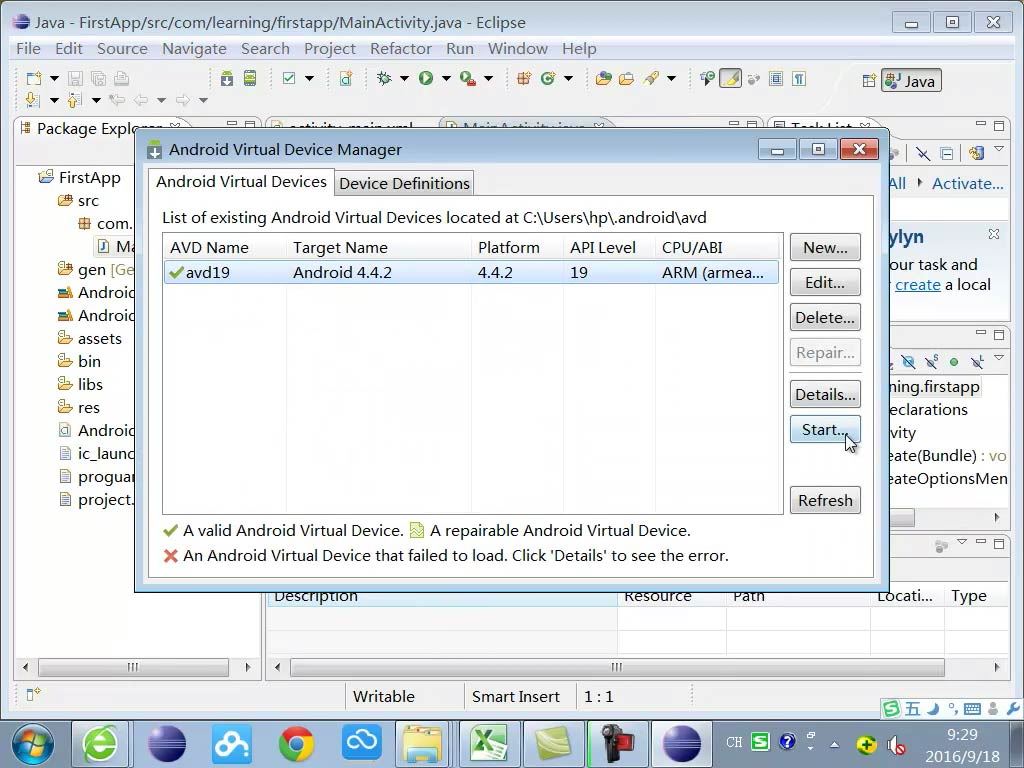Open the Source menu

coord(122,49)
